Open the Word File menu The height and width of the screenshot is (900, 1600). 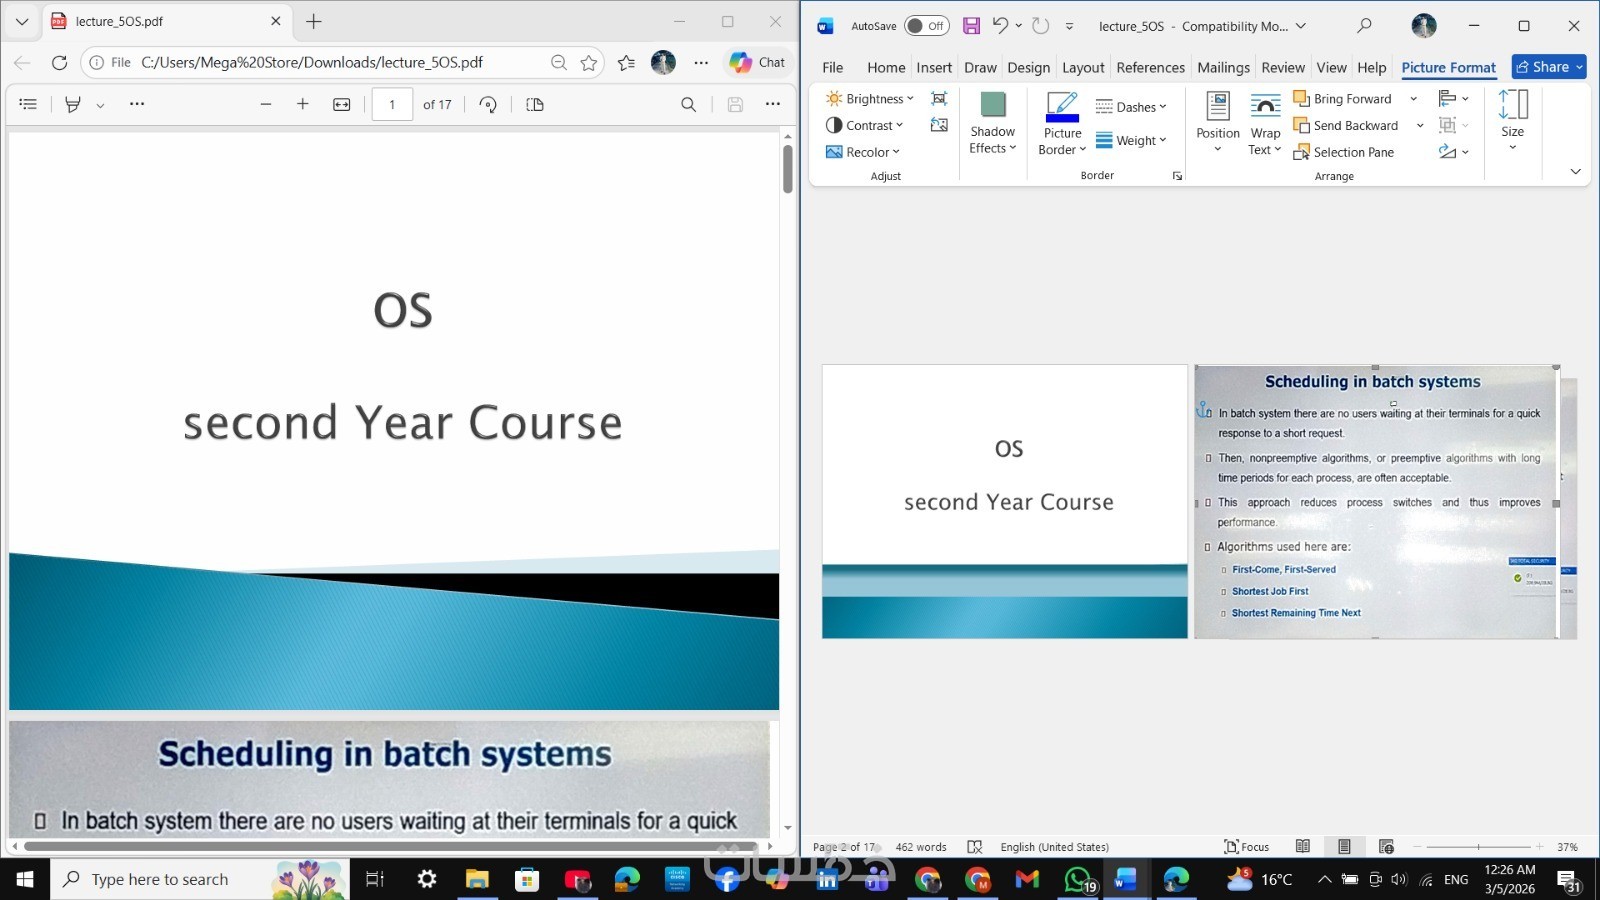pyautogui.click(x=832, y=67)
